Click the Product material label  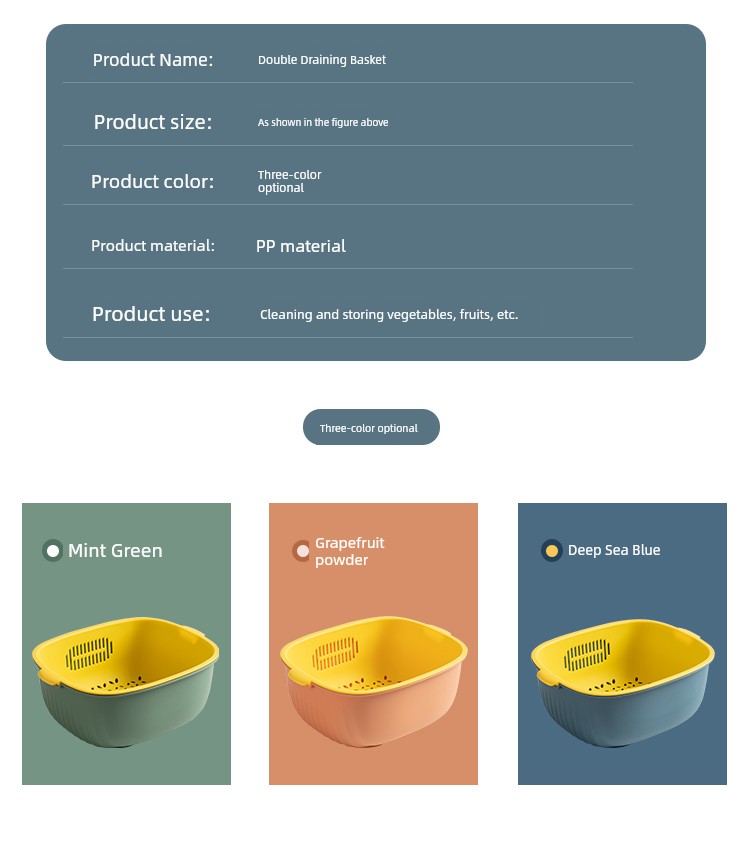point(153,245)
